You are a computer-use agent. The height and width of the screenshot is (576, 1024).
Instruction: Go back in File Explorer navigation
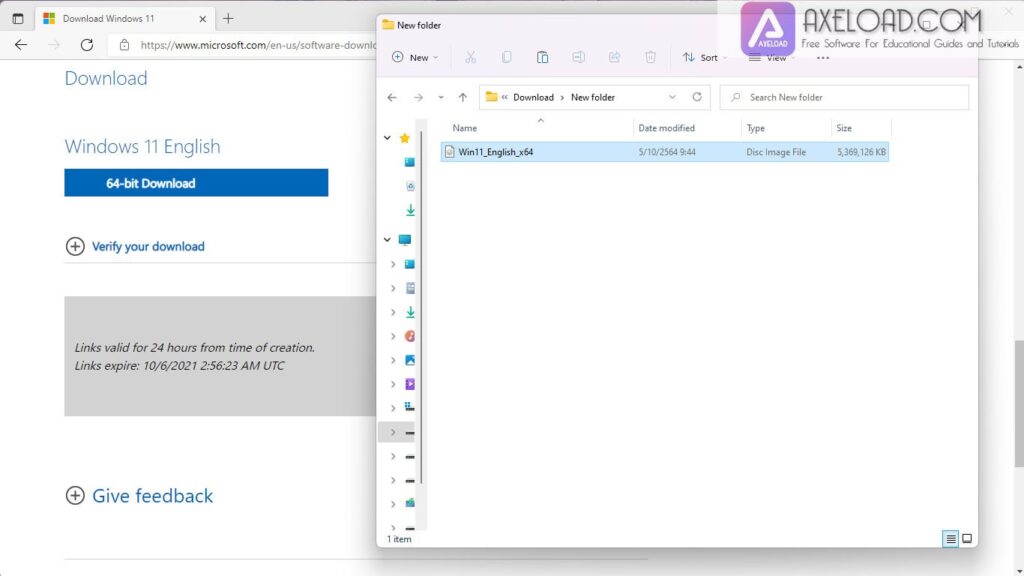point(392,97)
